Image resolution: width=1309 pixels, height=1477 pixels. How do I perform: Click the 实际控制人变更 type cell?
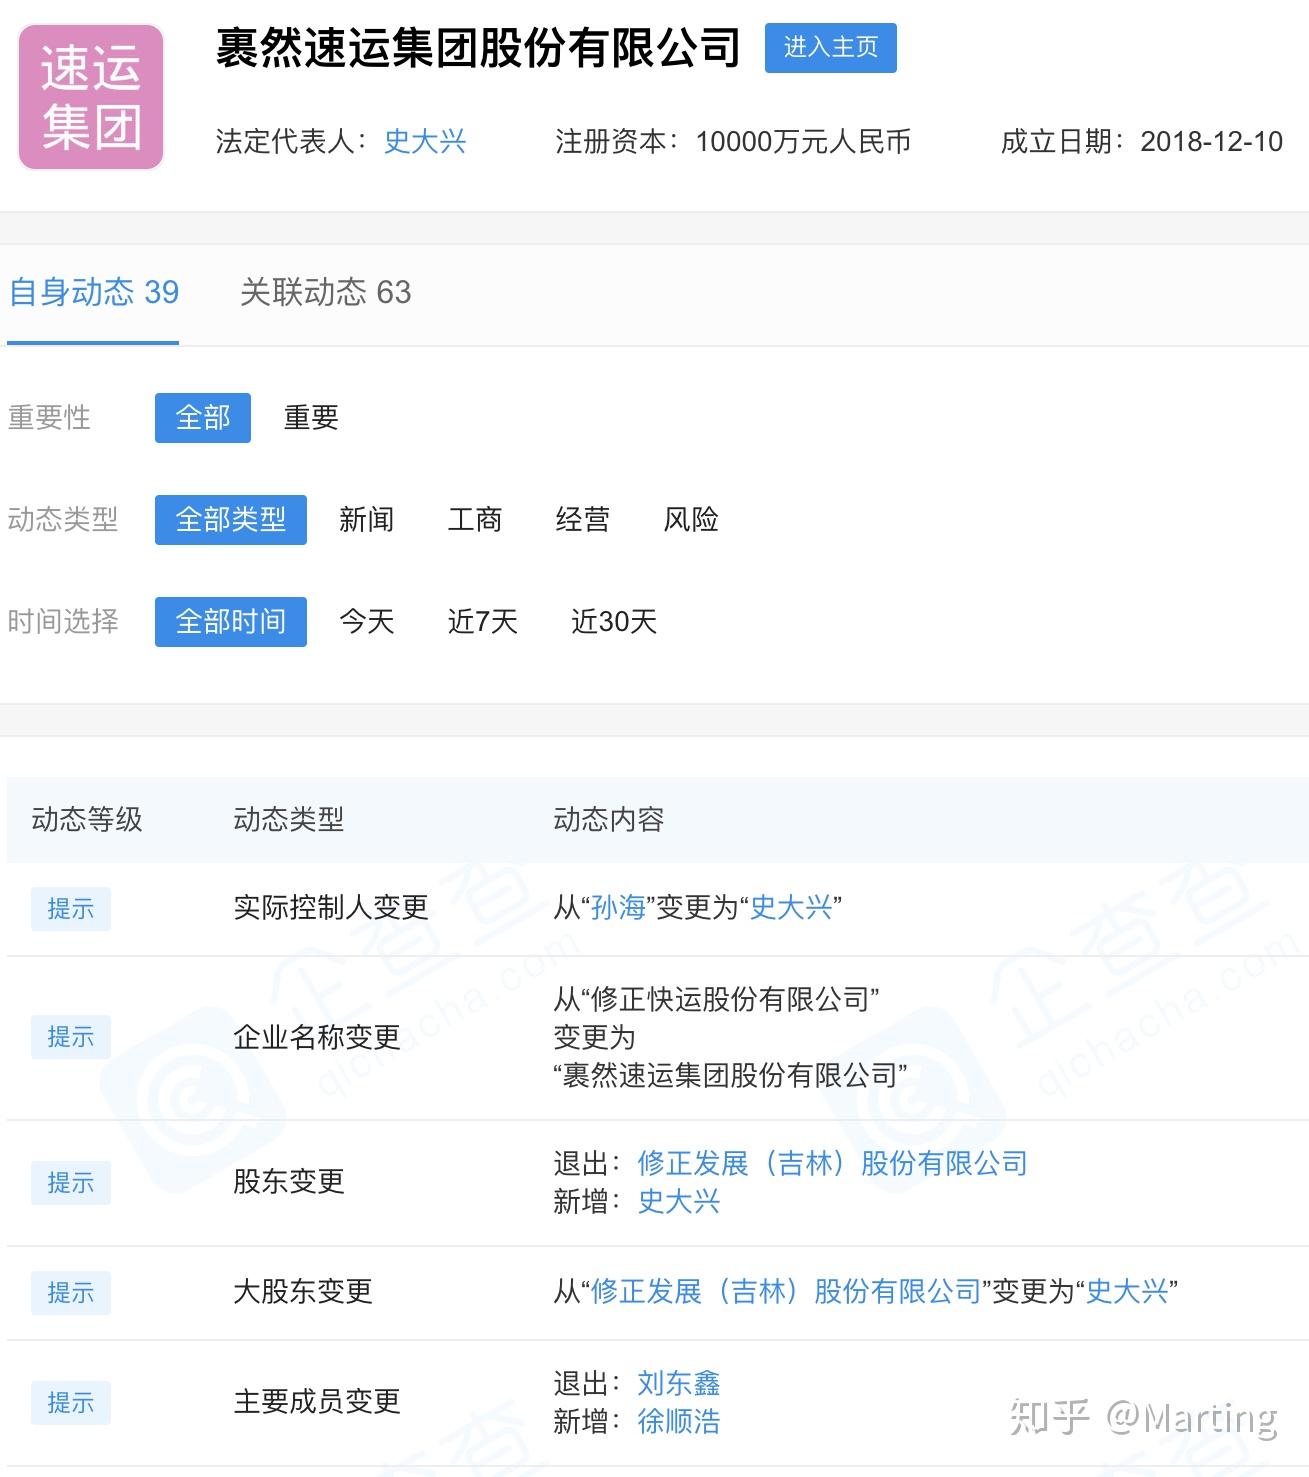pos(330,908)
